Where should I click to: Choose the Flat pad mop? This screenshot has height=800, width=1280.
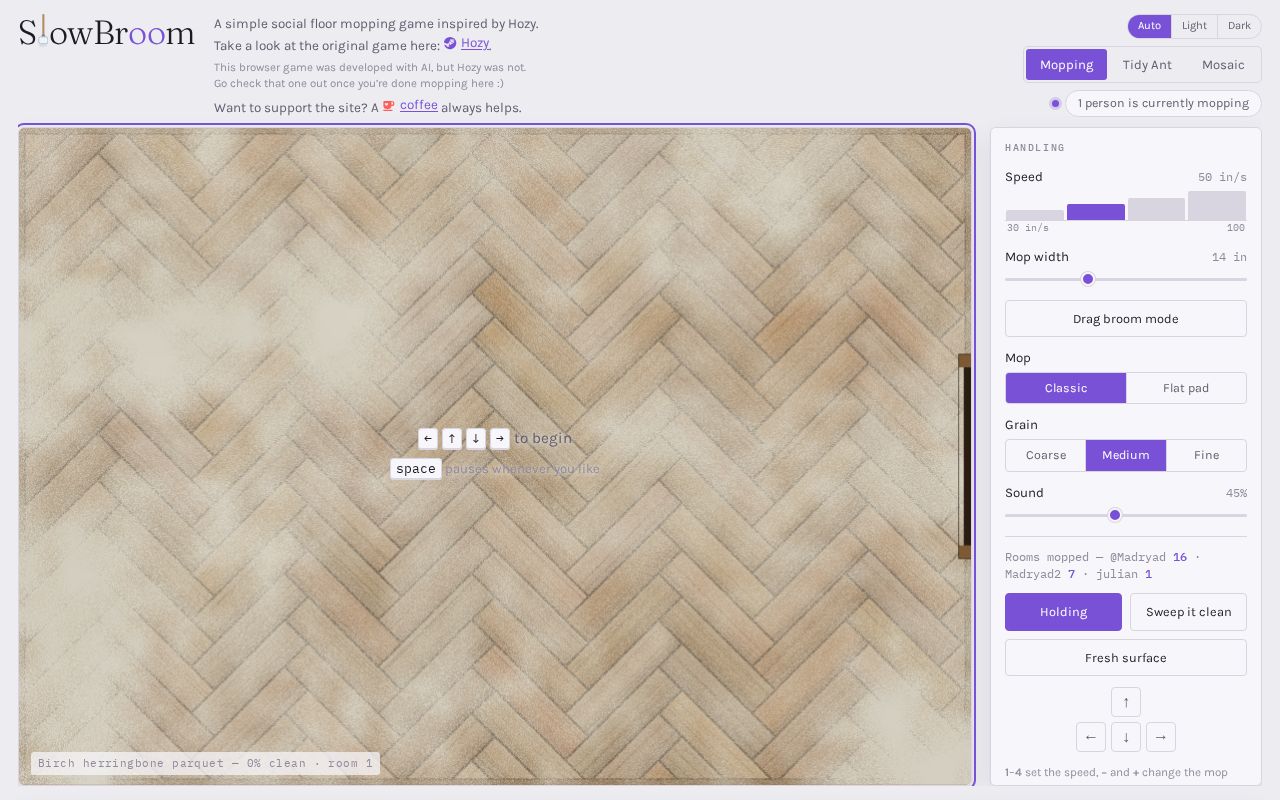pyautogui.click(x=1186, y=388)
